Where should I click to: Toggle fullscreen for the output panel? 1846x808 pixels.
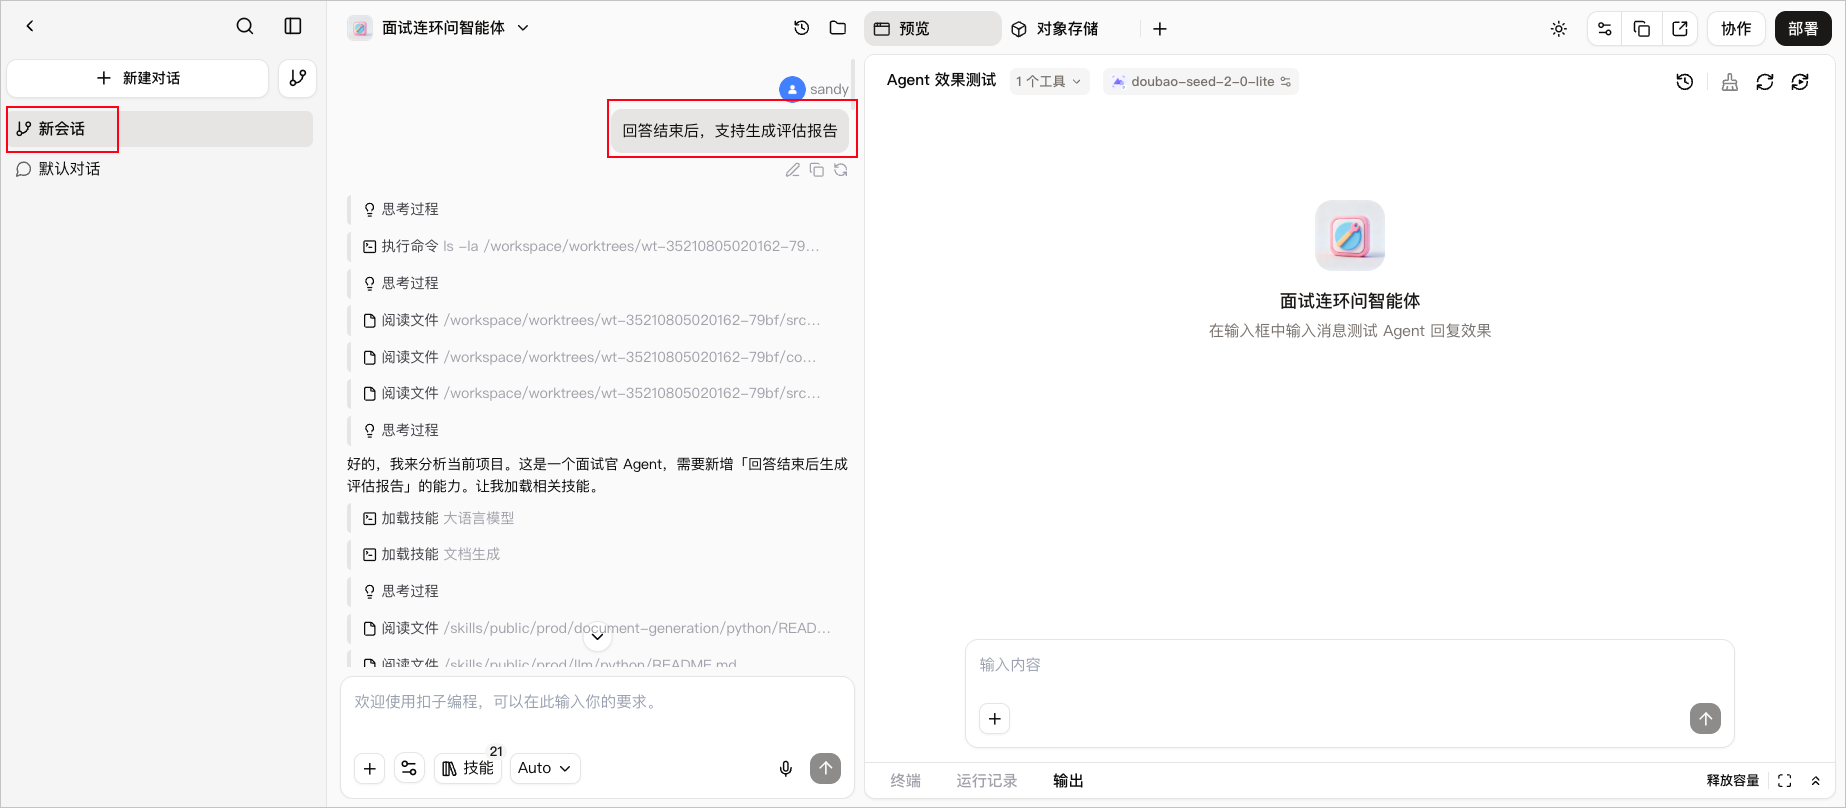coord(1785,781)
